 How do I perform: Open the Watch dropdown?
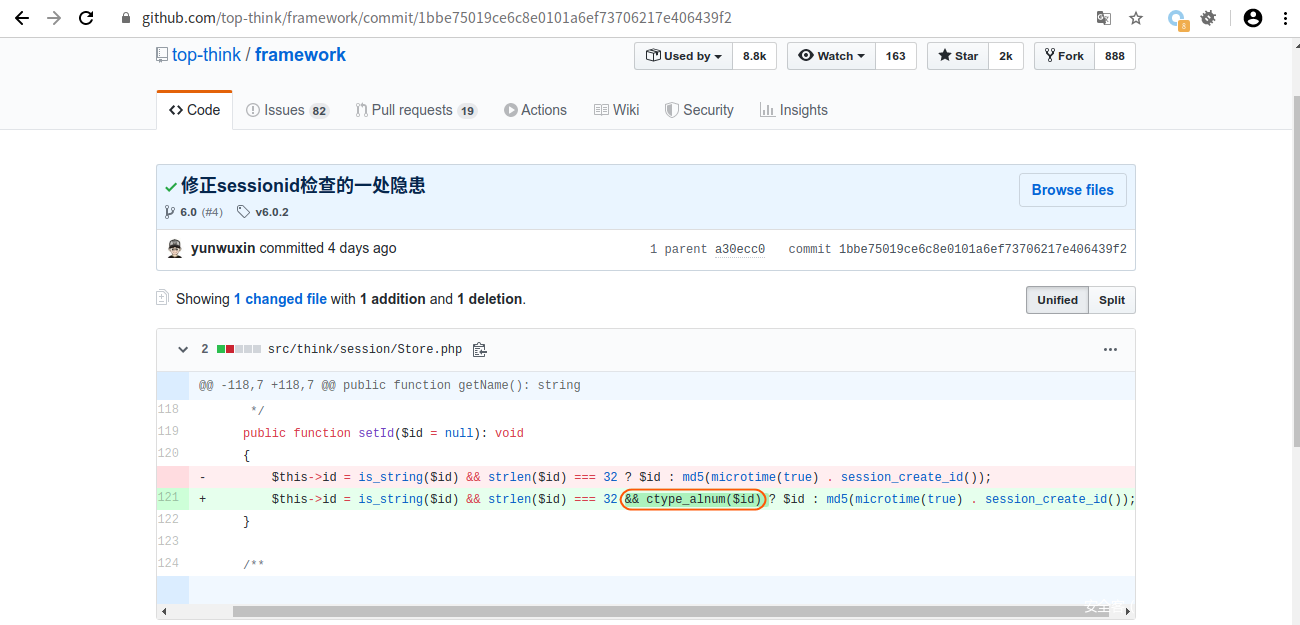[x=831, y=56]
